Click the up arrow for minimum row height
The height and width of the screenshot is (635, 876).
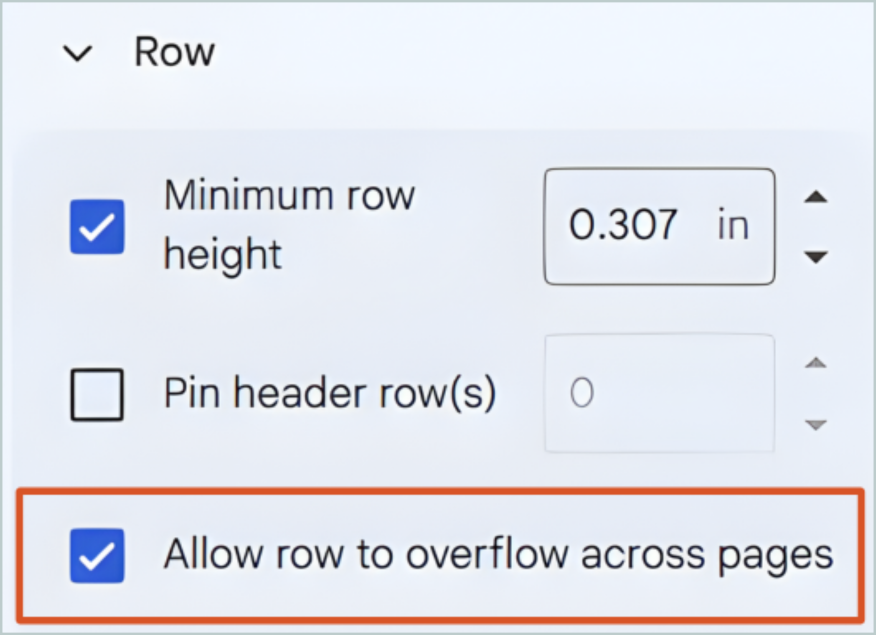click(816, 198)
